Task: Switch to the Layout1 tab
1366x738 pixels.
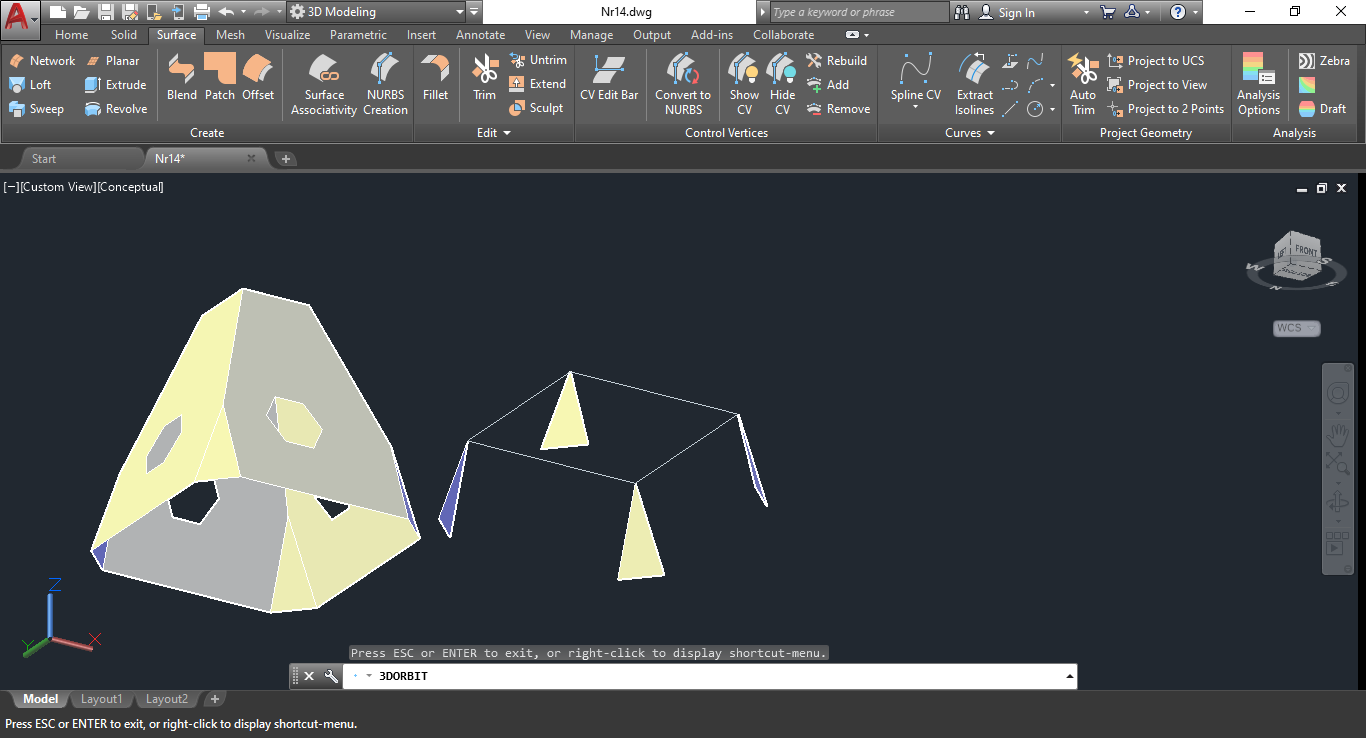Action: pyautogui.click(x=101, y=699)
